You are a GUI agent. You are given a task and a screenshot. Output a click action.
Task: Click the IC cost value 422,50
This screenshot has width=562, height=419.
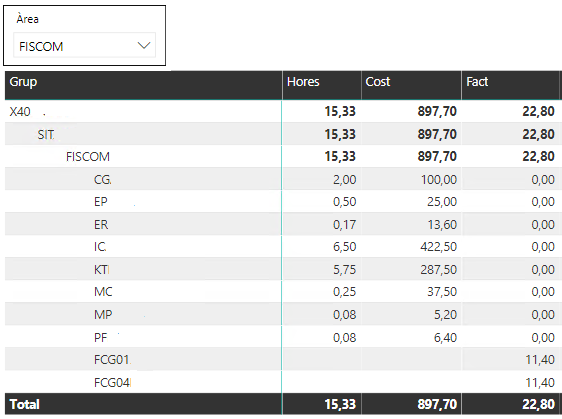click(x=439, y=247)
